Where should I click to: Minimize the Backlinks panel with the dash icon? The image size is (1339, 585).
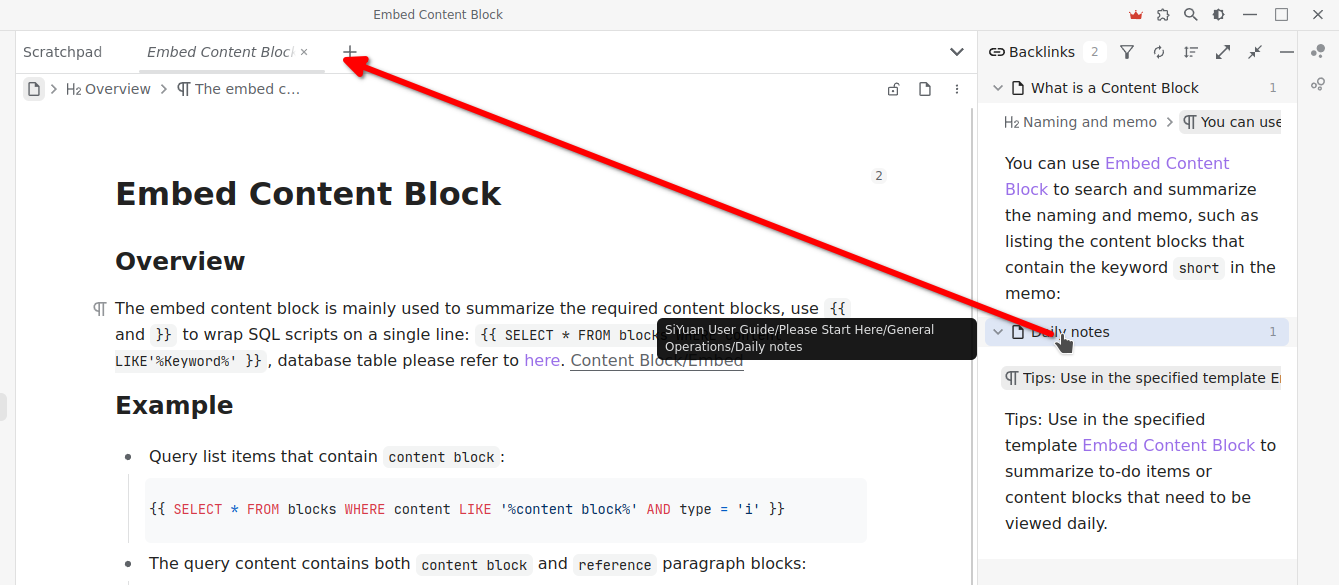[1287, 51]
